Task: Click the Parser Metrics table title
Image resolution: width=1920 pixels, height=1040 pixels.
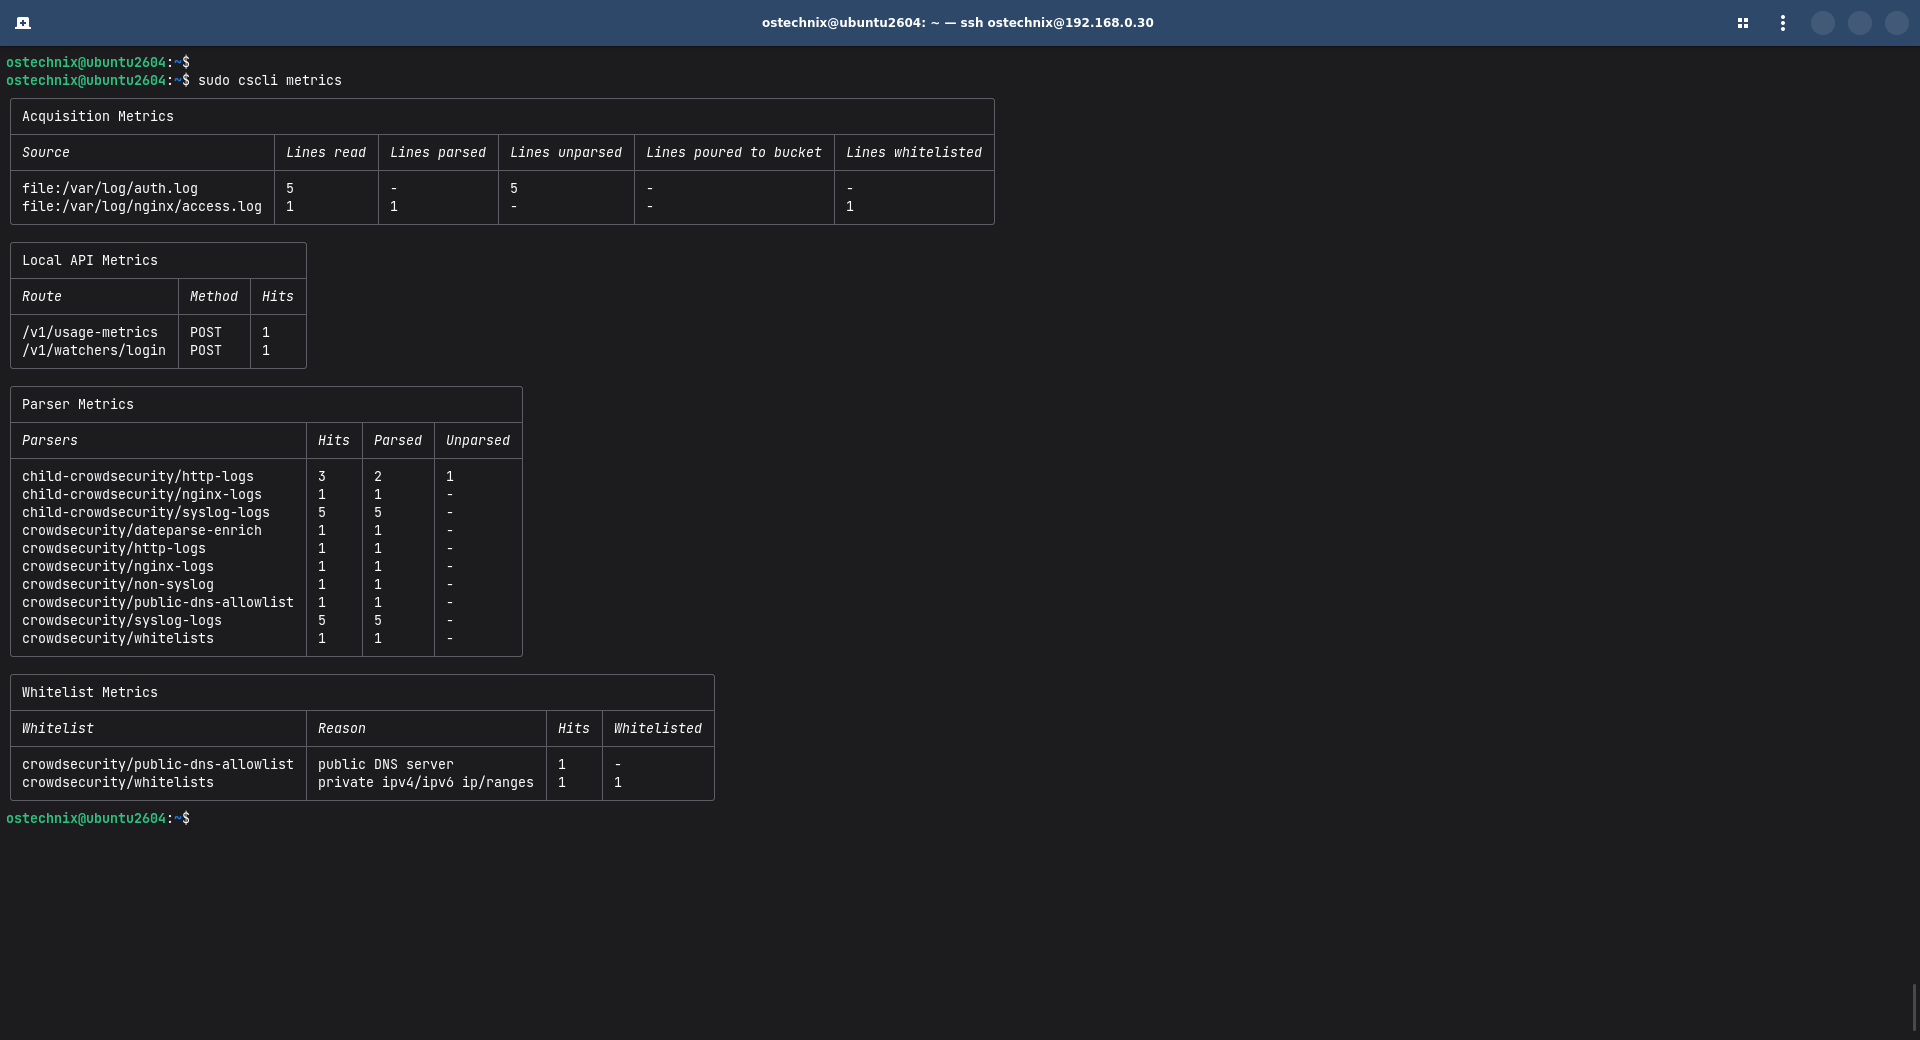Action: click(x=78, y=405)
